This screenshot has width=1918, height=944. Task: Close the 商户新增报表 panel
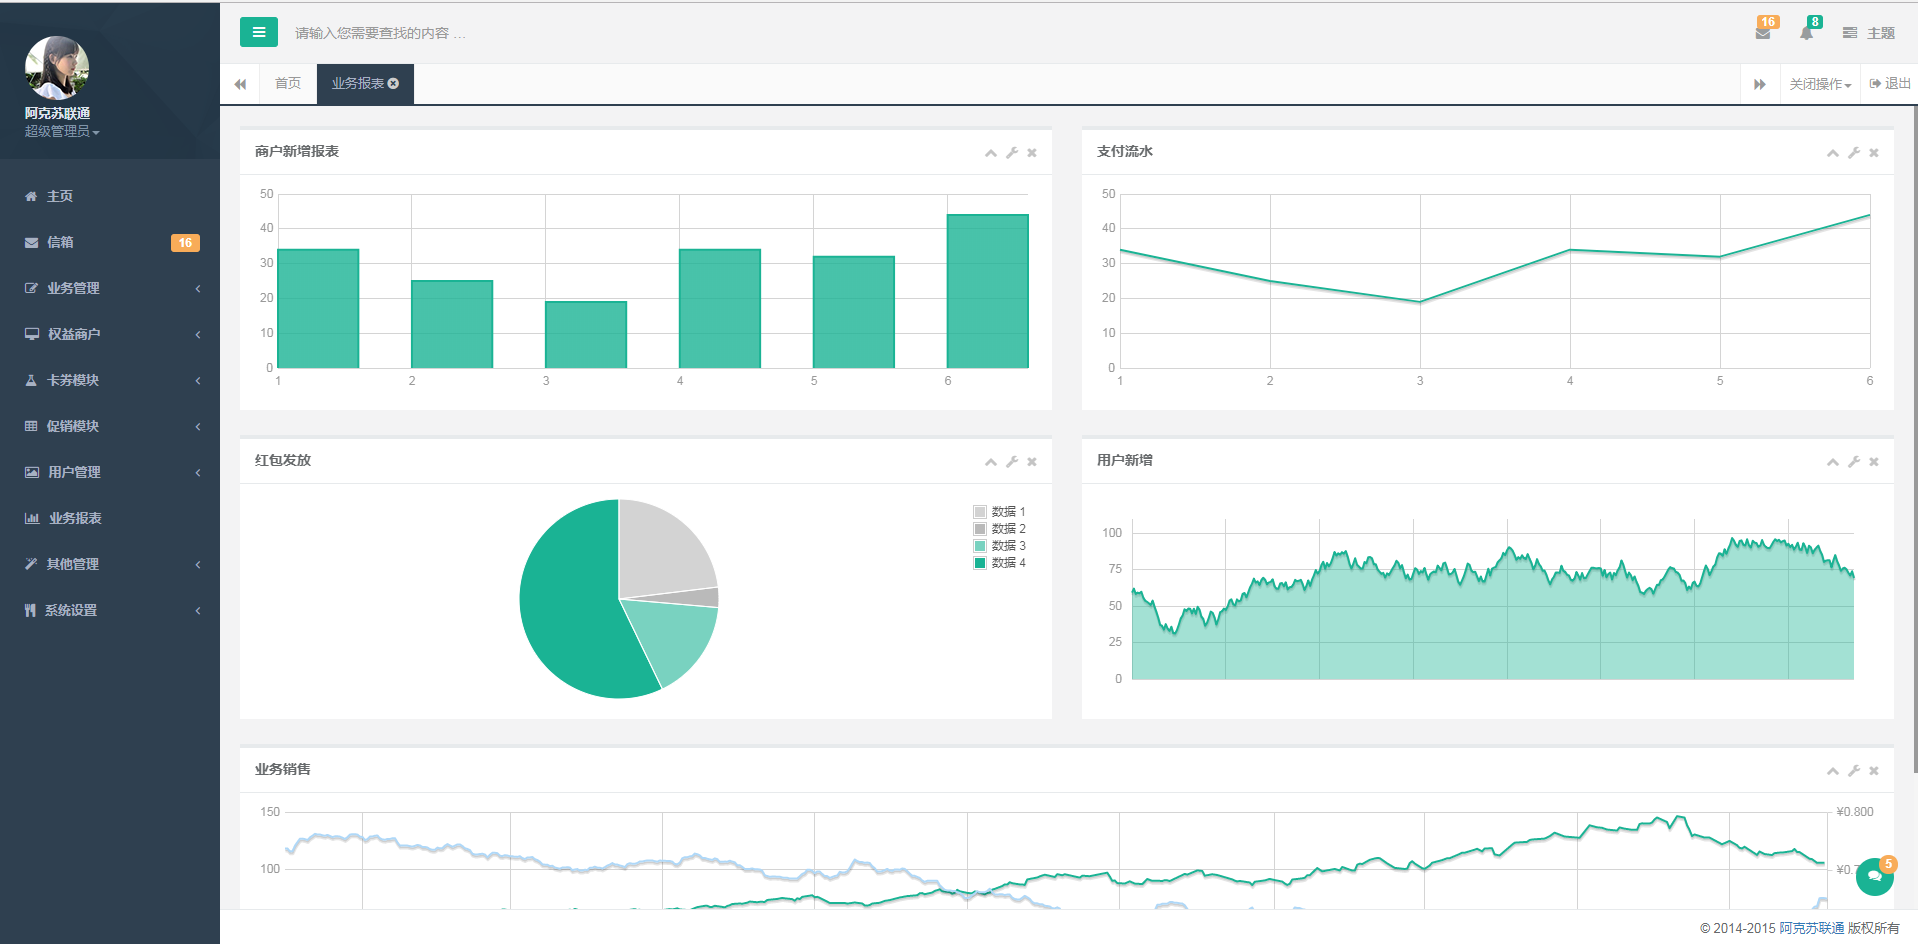coord(1032,153)
